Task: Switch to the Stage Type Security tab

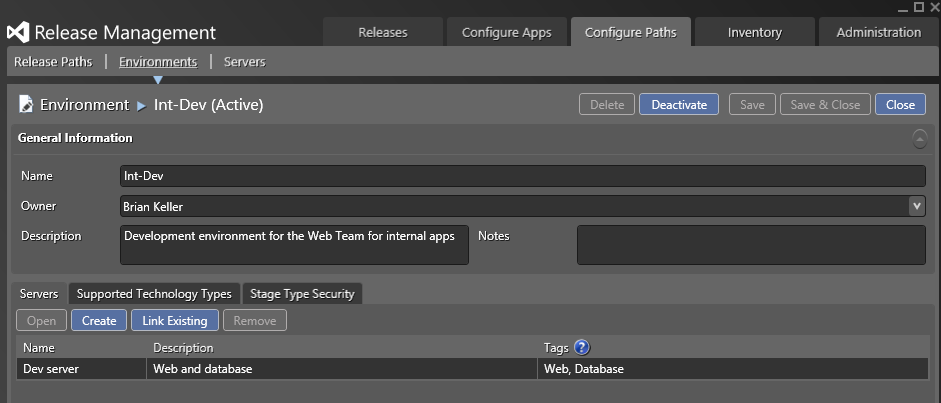Action: [301, 294]
